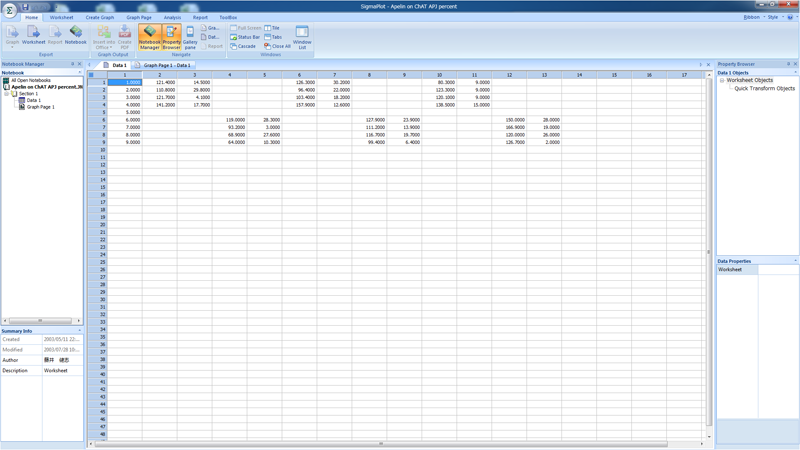Screen dimensions: 800x450
Task: Toggle the Status Bar option
Action: 246,37
